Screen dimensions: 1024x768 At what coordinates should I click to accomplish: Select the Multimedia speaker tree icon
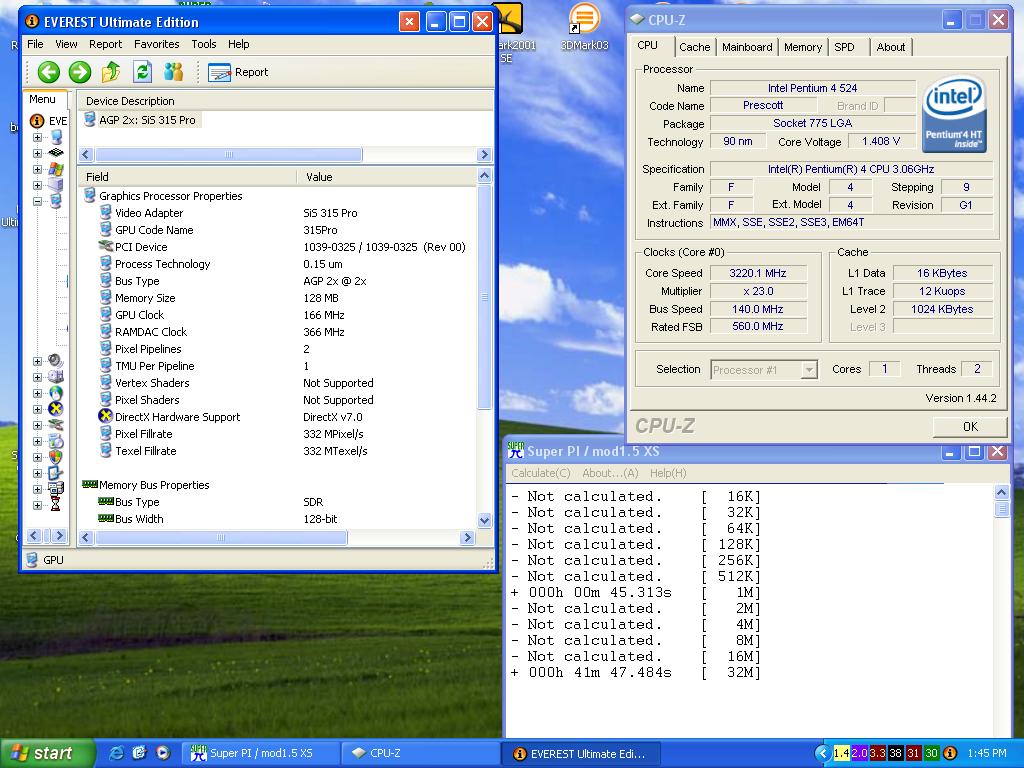click(x=56, y=360)
